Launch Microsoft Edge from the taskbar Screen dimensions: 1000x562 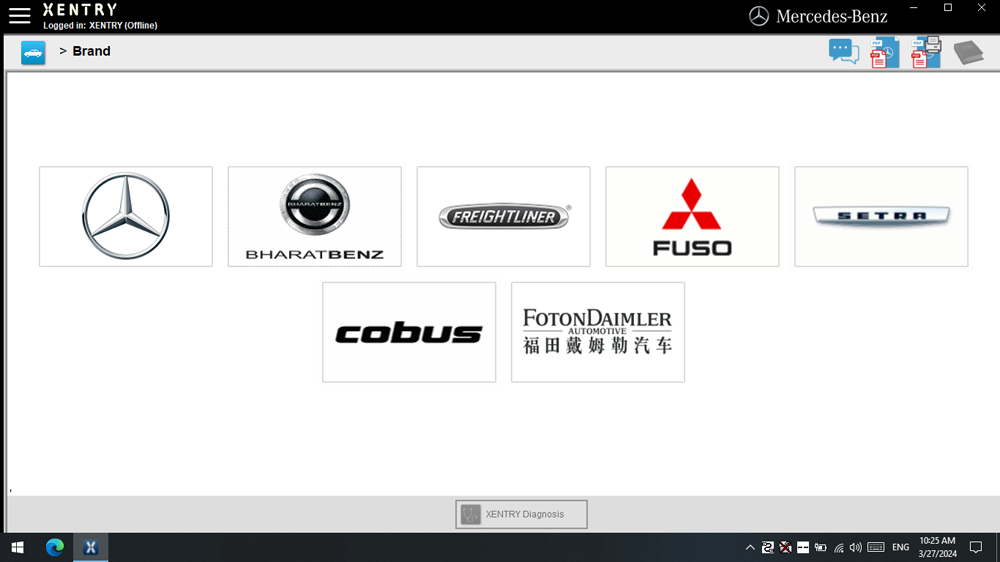coord(55,547)
